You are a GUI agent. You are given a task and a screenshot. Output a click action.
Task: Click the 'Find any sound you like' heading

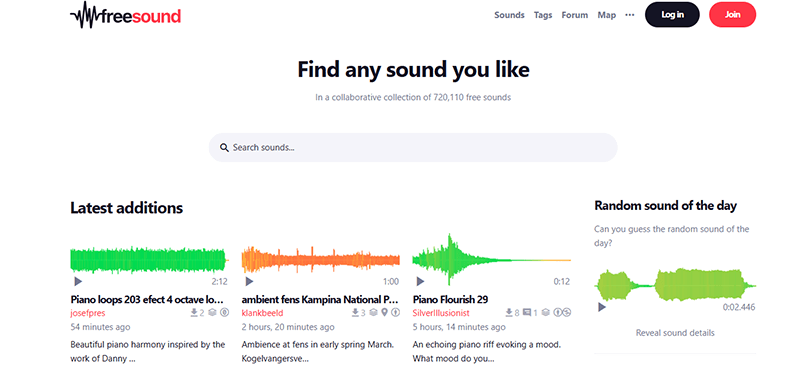click(x=413, y=69)
